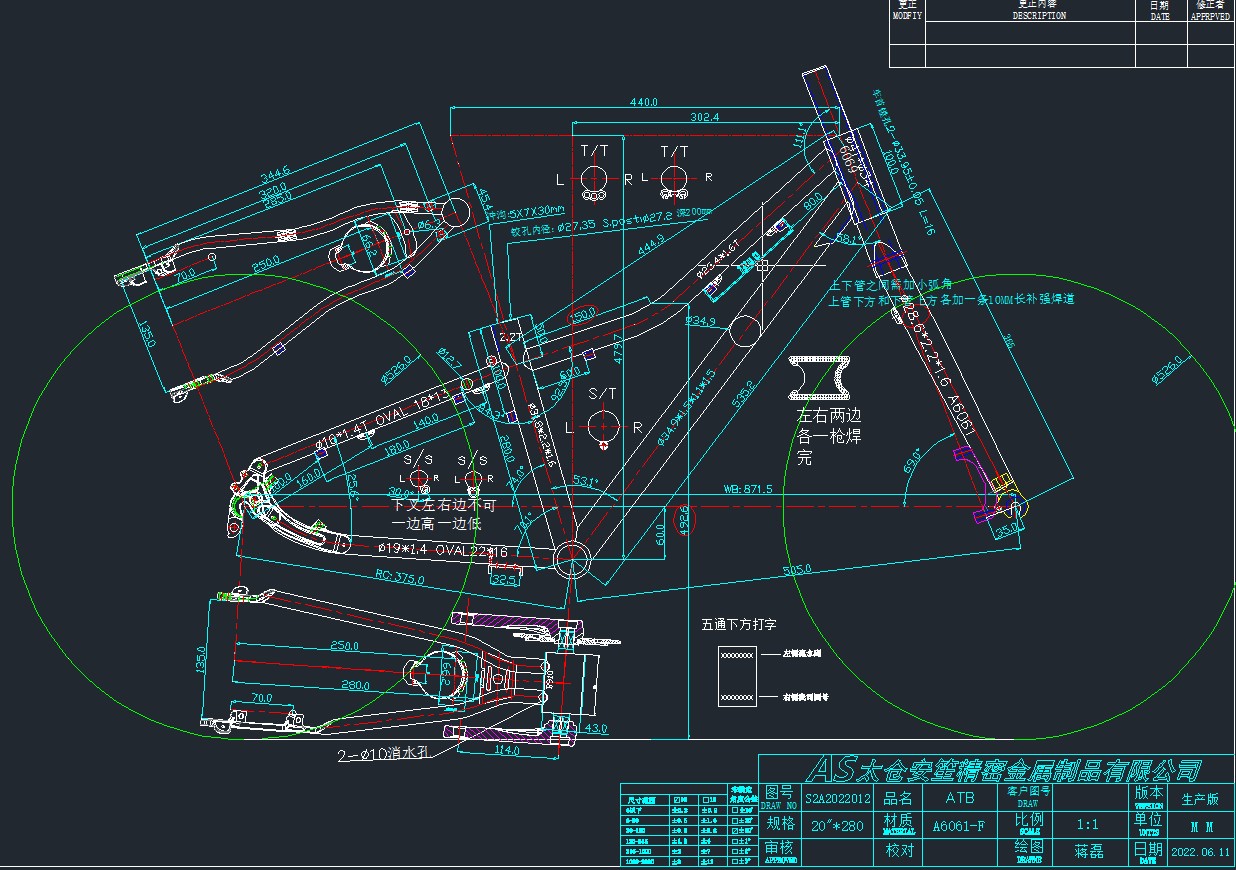Select the 440.0 dimension at the top
1236x870 pixels.
(x=643, y=102)
